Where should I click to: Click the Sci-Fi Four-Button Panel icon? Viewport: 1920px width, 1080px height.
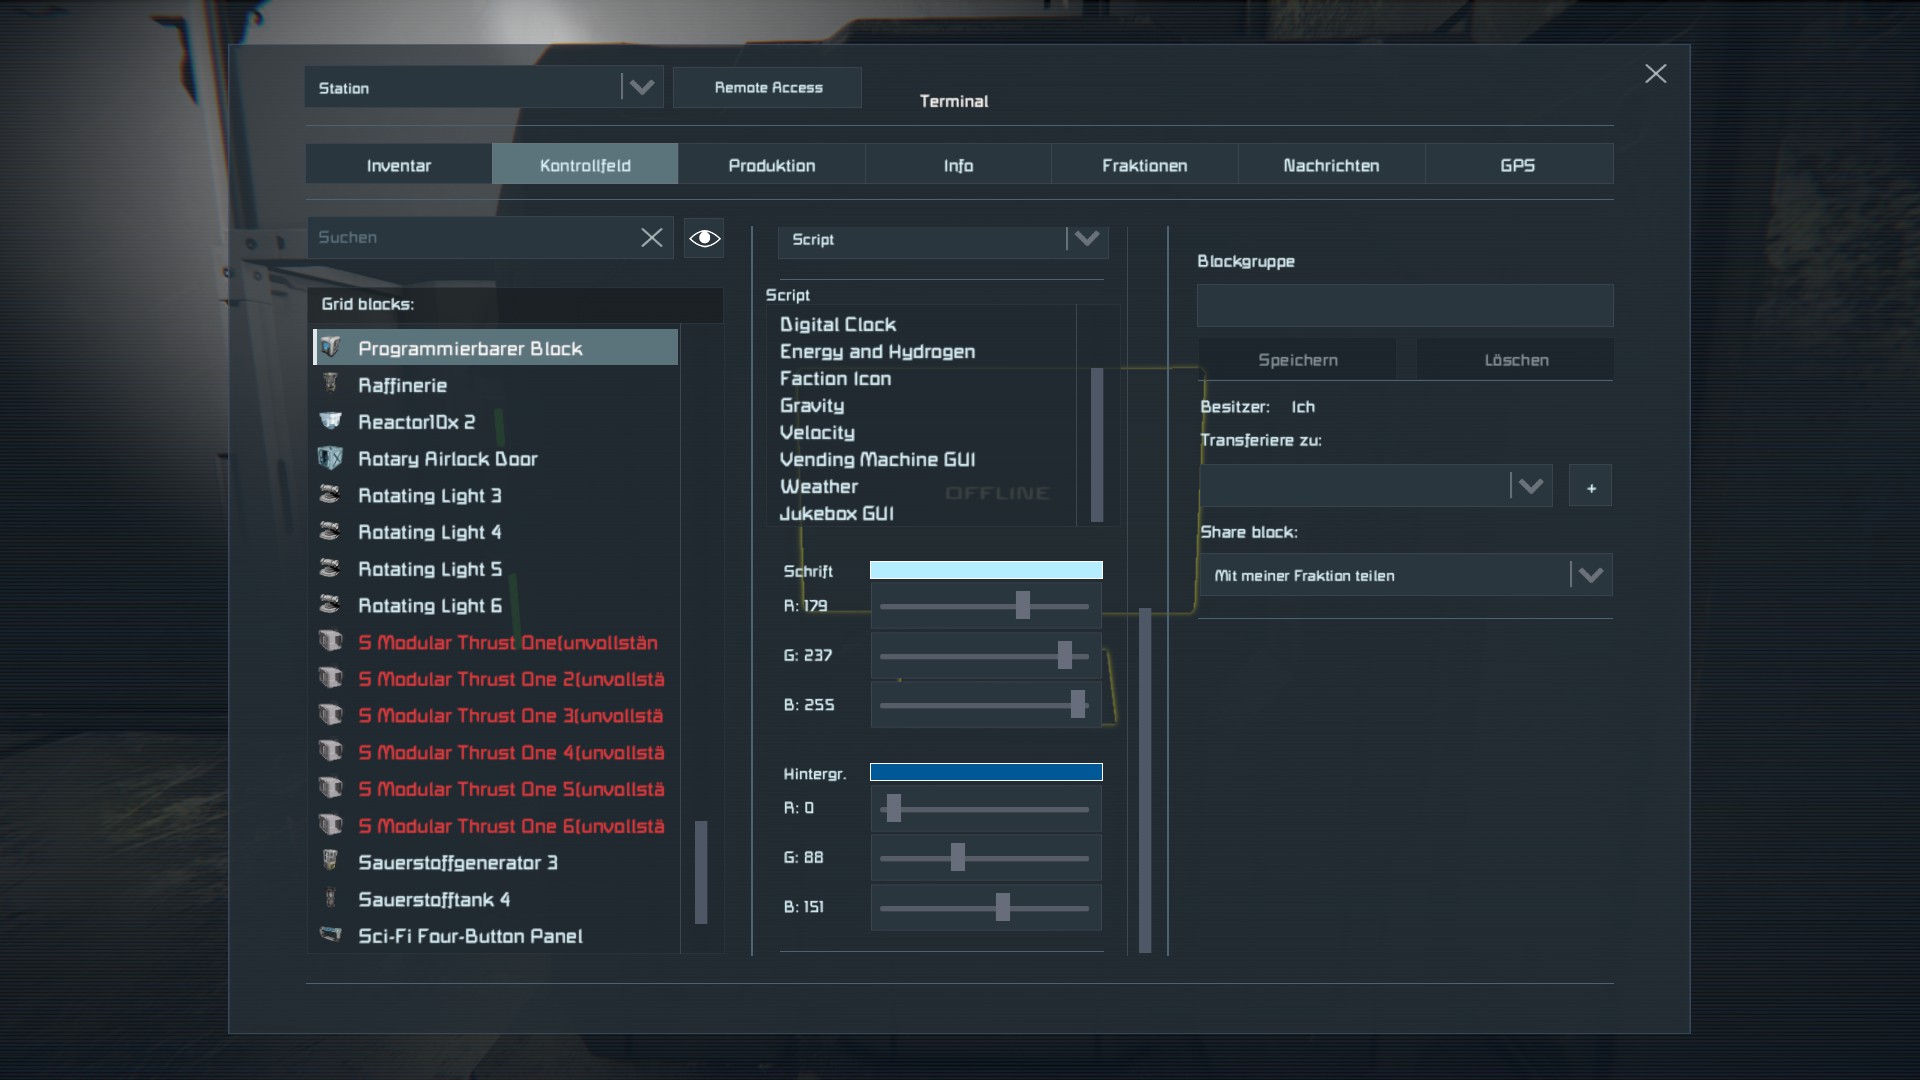[x=331, y=934]
